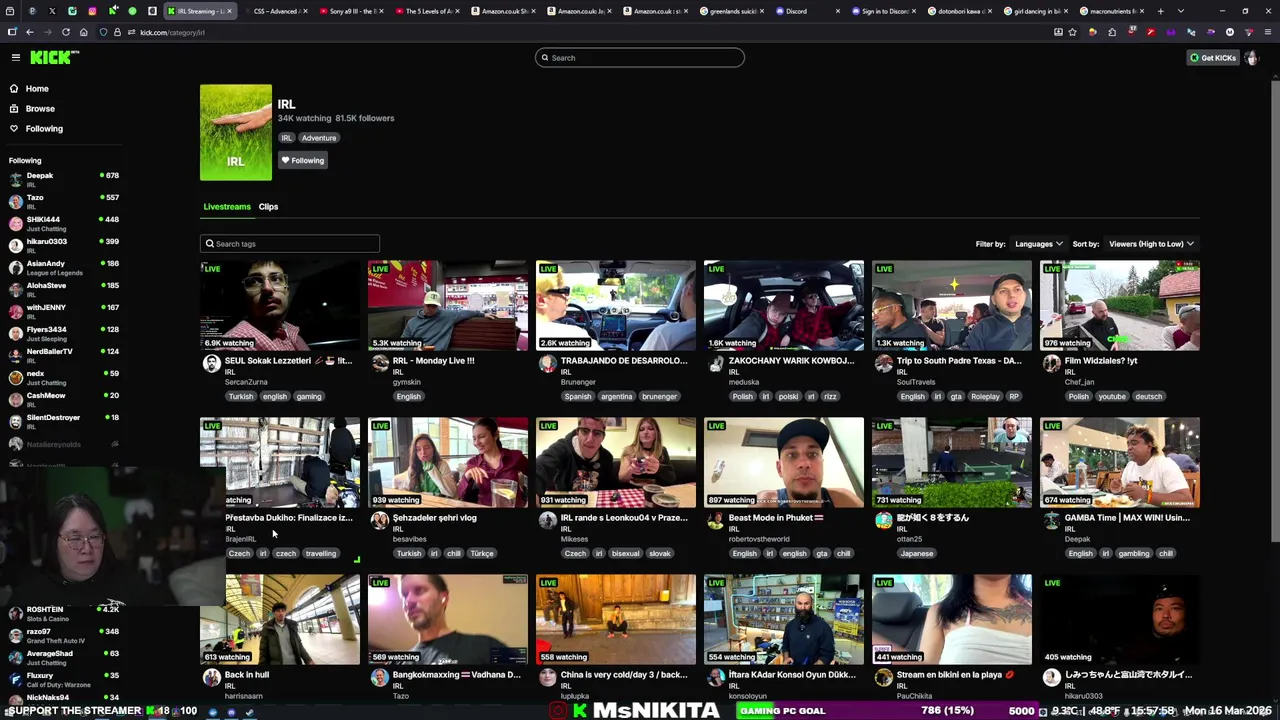Screen dimensions: 1280x720
Task: Click ottan25 channel avatar
Action: (x=883, y=521)
